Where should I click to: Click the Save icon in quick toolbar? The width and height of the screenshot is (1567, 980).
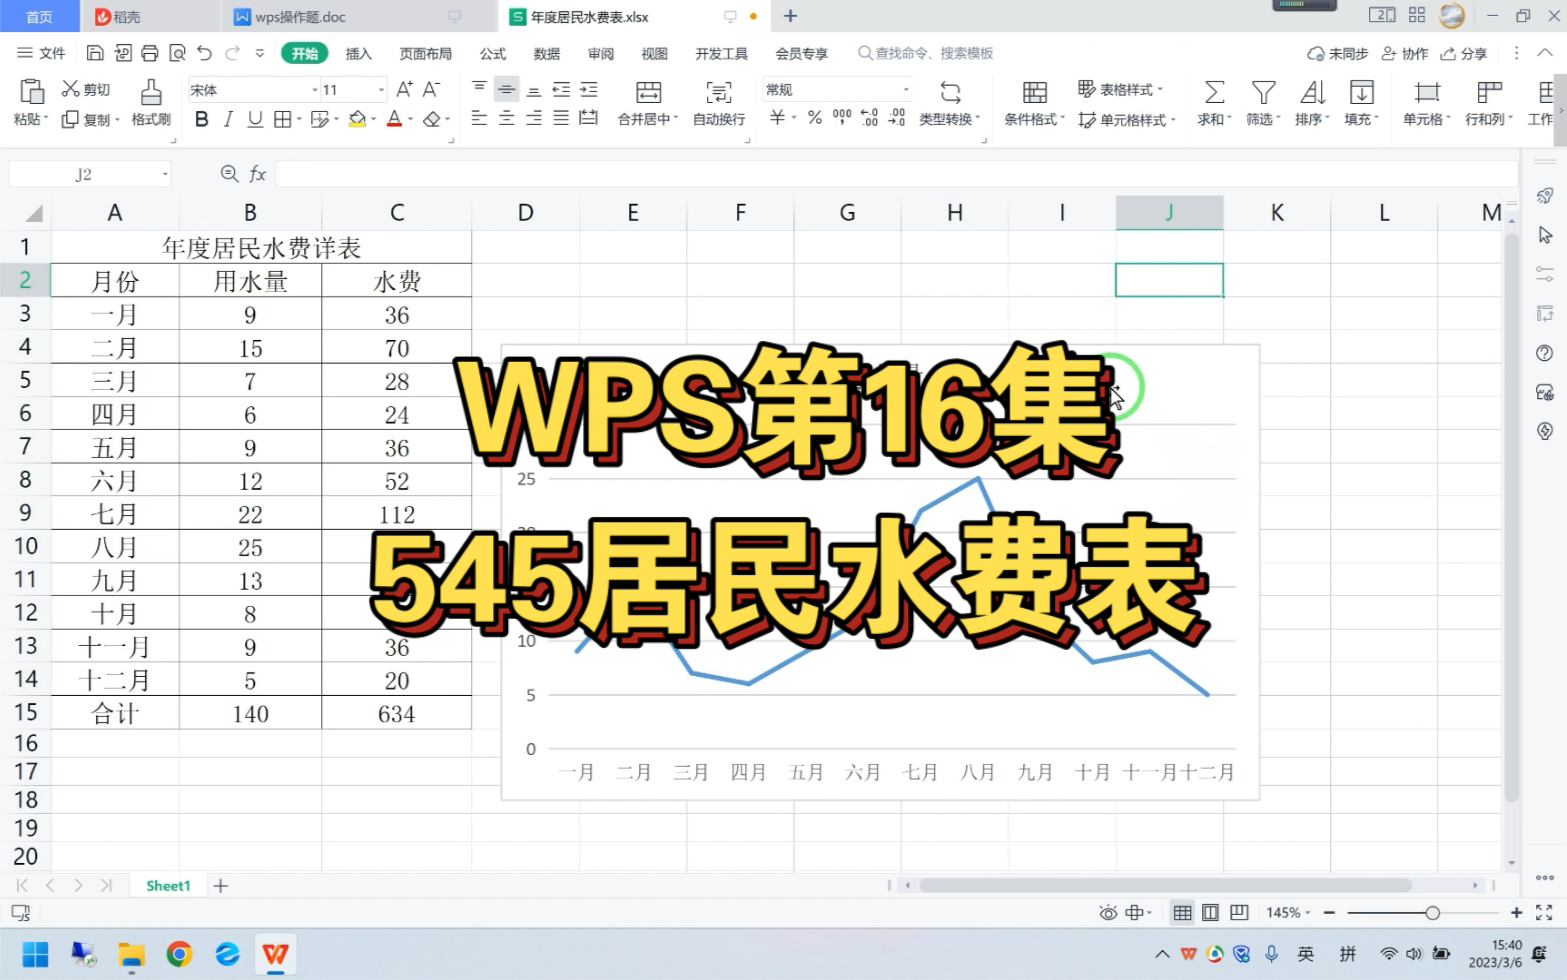(x=95, y=53)
